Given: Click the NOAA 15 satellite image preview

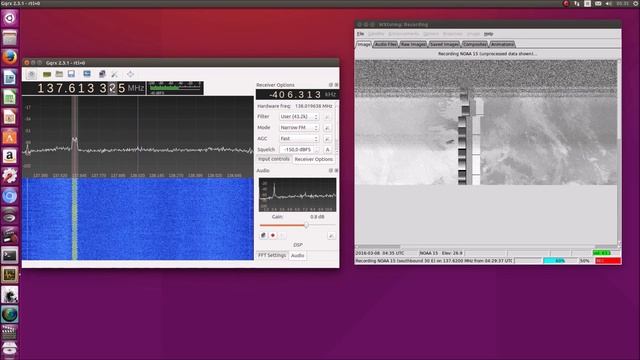Looking at the screenshot, I should [x=486, y=122].
